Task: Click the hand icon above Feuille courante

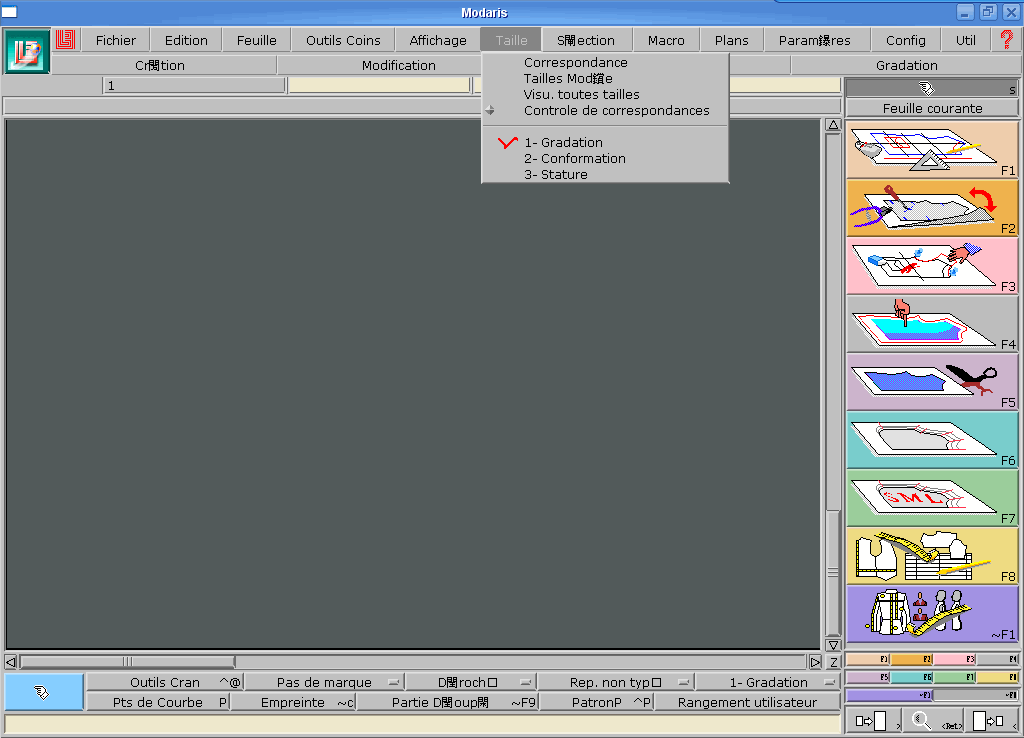Action: coord(927,88)
